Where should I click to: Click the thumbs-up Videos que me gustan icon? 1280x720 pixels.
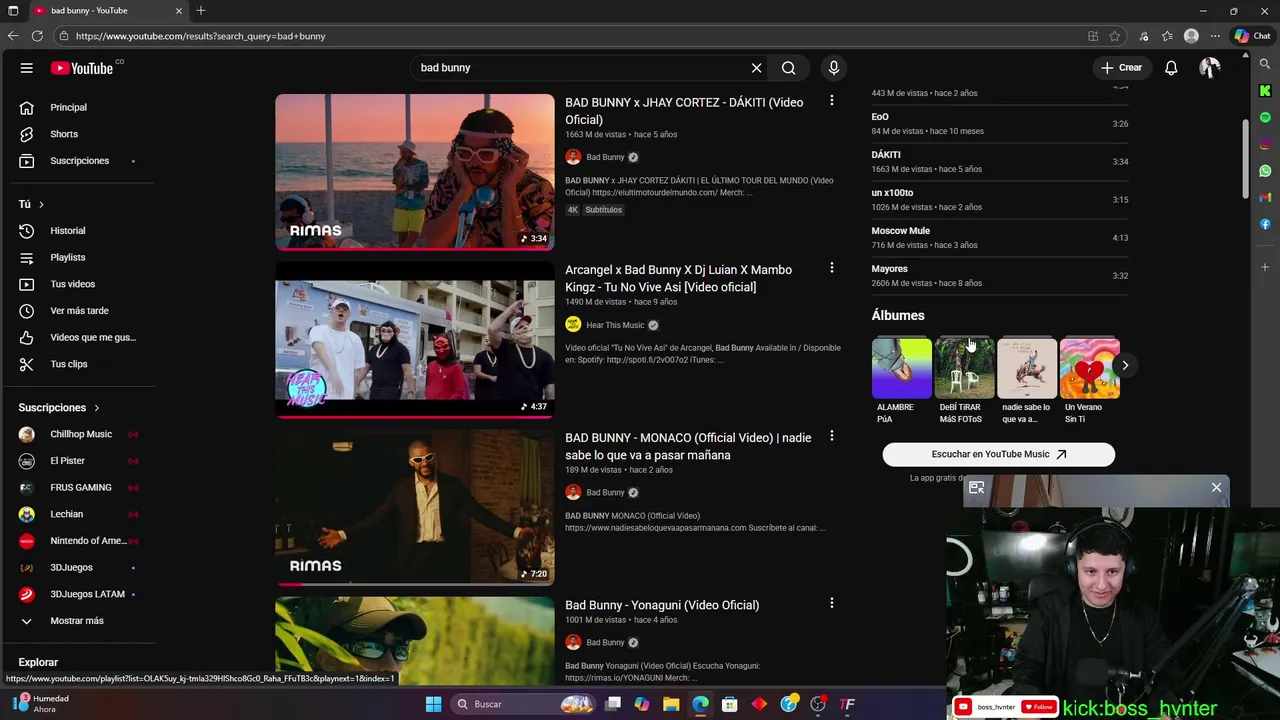[27, 337]
